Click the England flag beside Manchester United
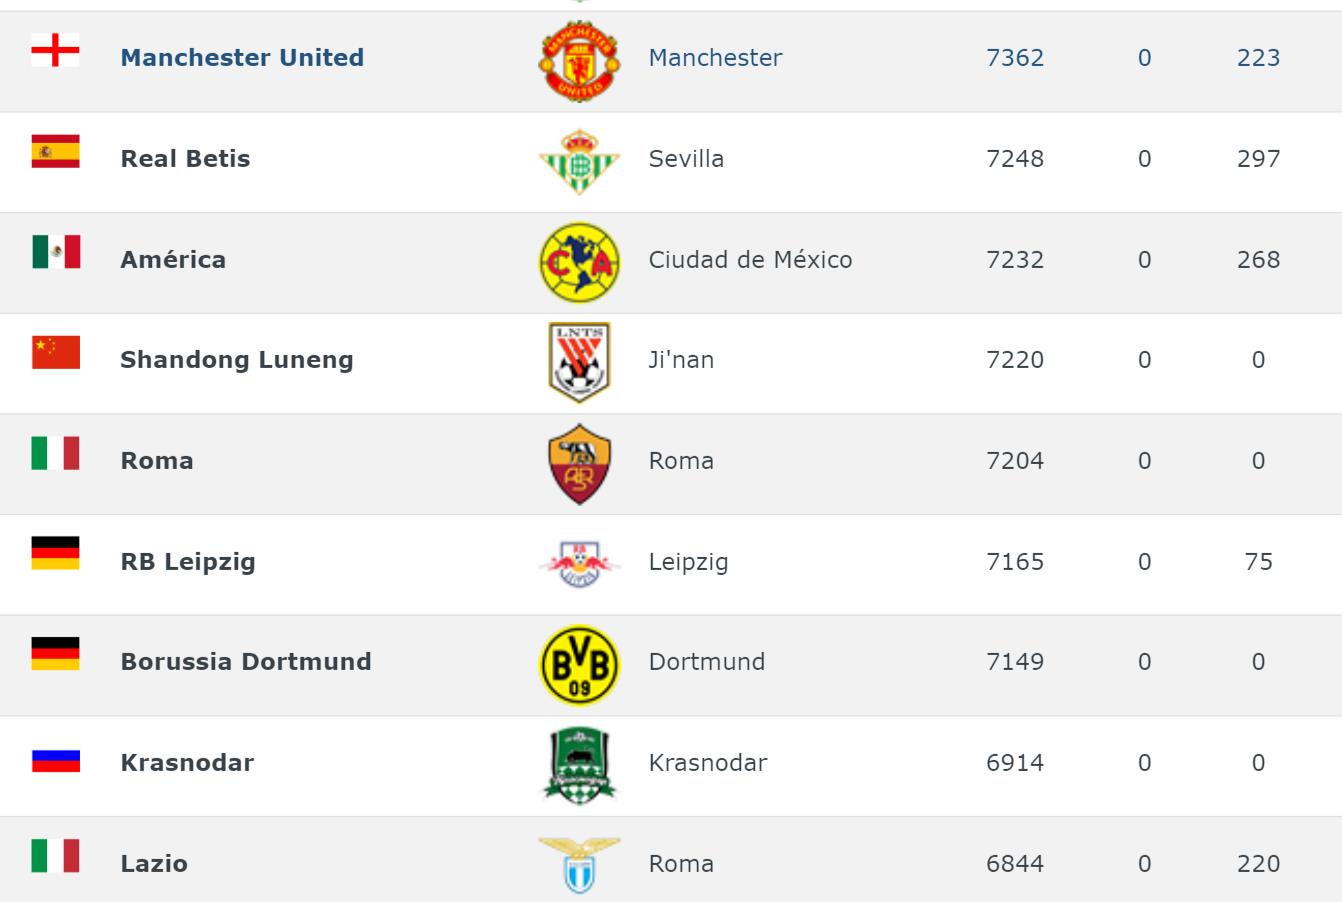This screenshot has width=1342, height=902. click(55, 50)
